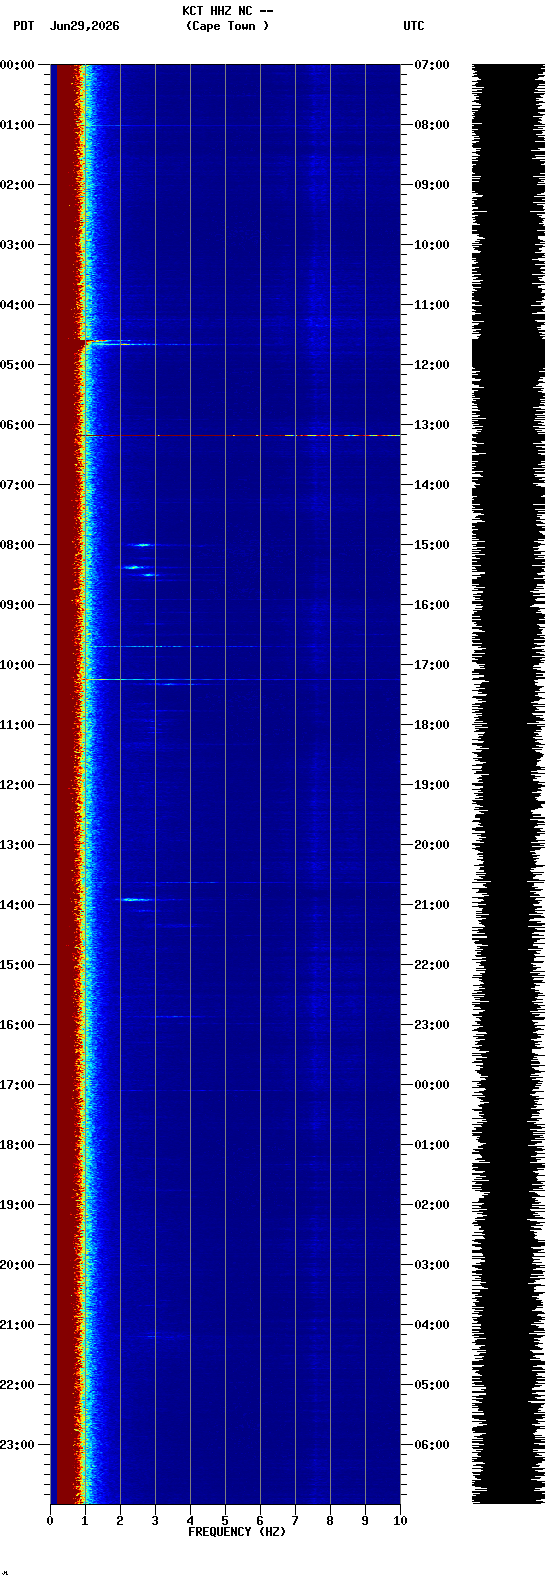Screen dimensions: 552x1584
Task: Select the 22:00 label on the PDT axis
Action: 17,1385
